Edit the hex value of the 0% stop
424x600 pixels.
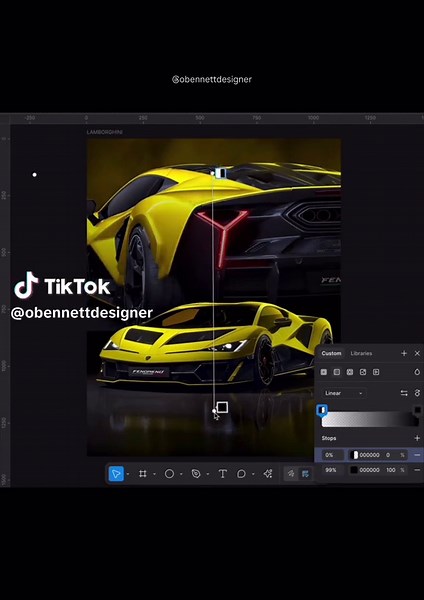(x=369, y=455)
